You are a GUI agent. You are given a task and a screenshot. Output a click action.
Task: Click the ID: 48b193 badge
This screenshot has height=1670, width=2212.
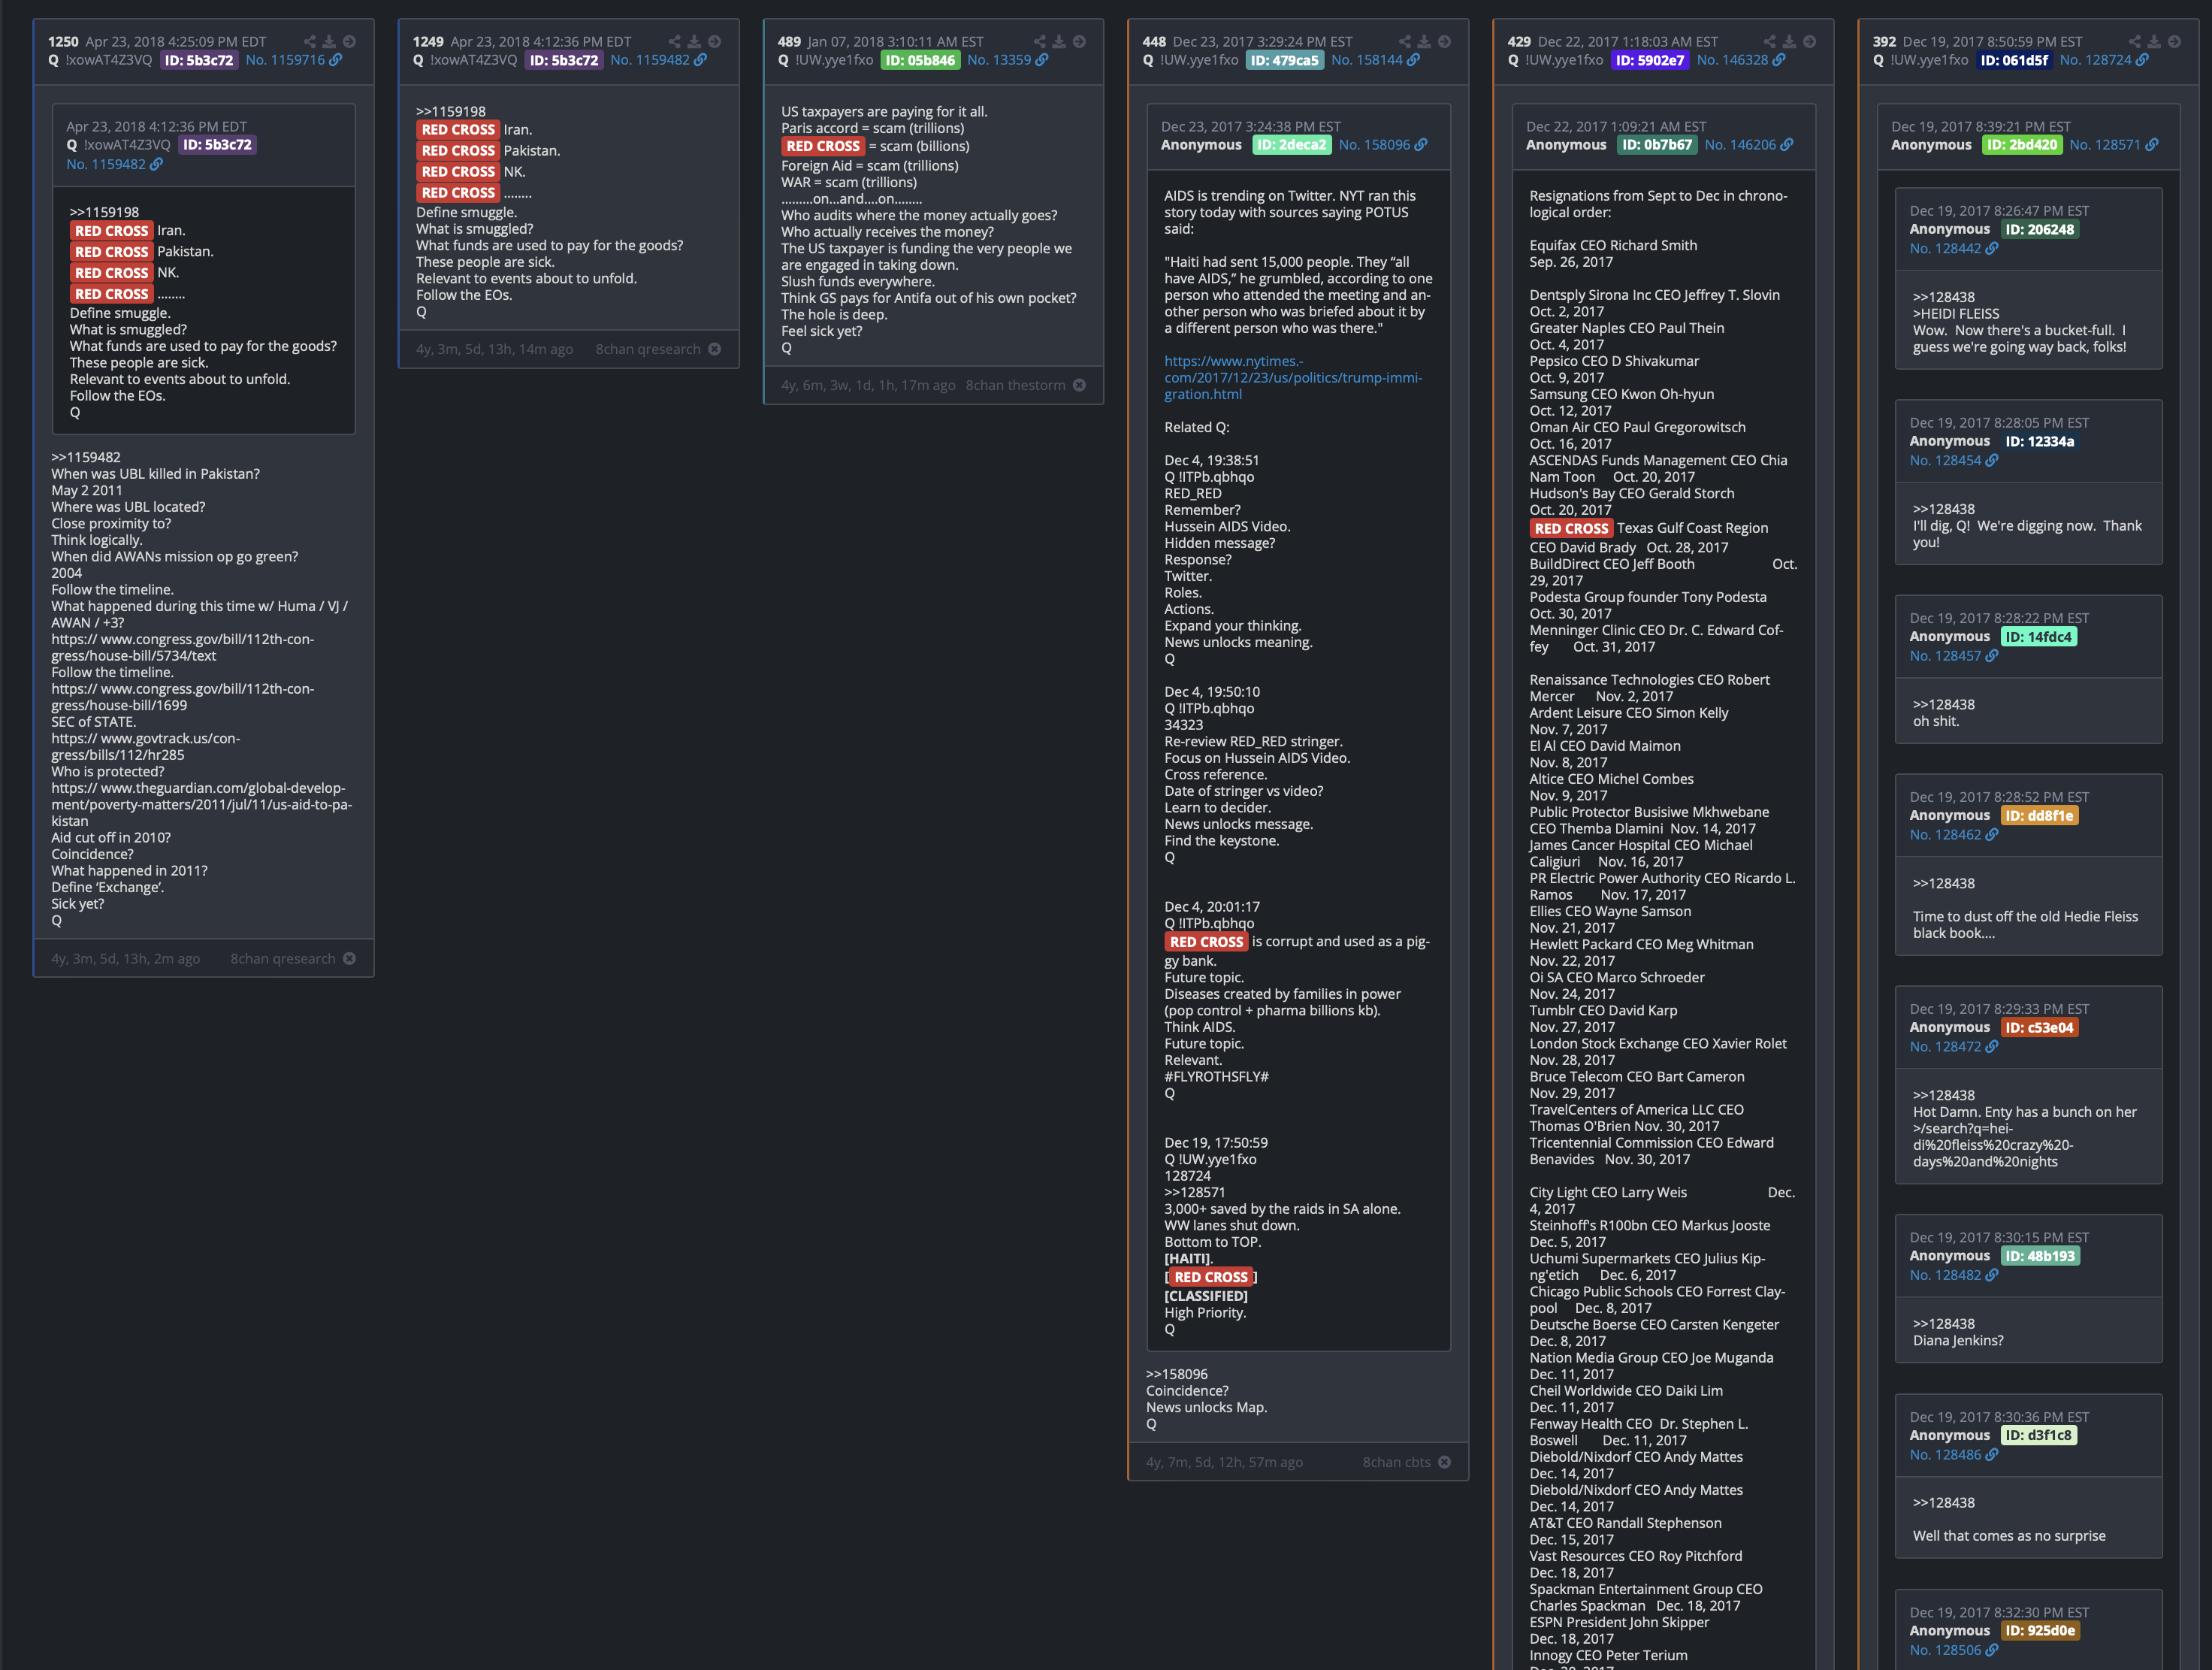point(2040,1256)
